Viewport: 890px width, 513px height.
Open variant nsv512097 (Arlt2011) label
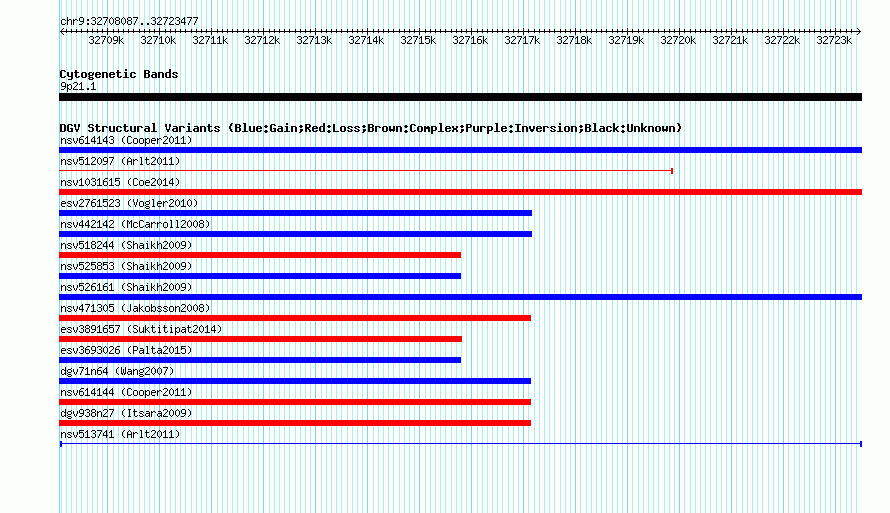(x=120, y=161)
